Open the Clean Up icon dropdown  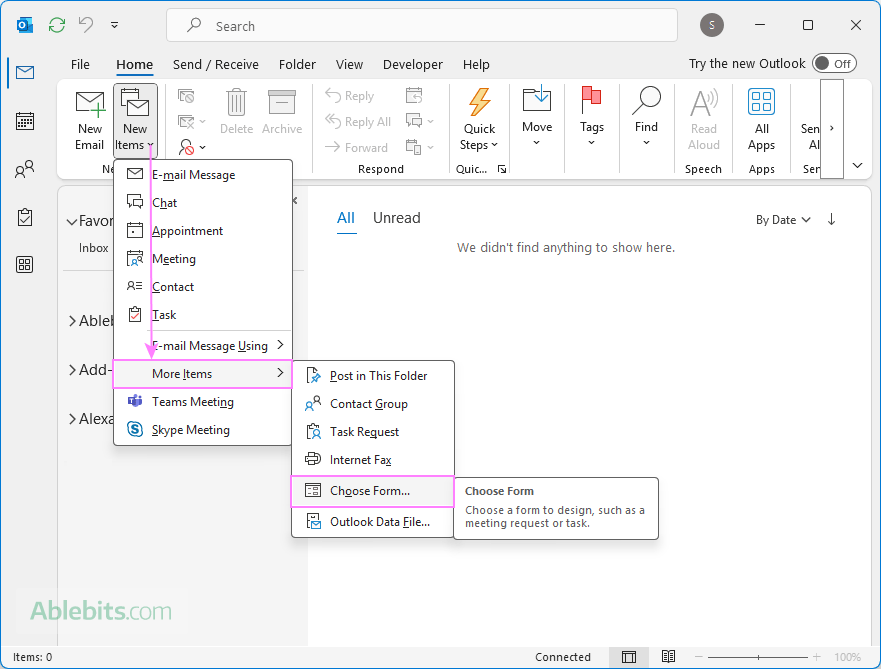[x=192, y=122]
